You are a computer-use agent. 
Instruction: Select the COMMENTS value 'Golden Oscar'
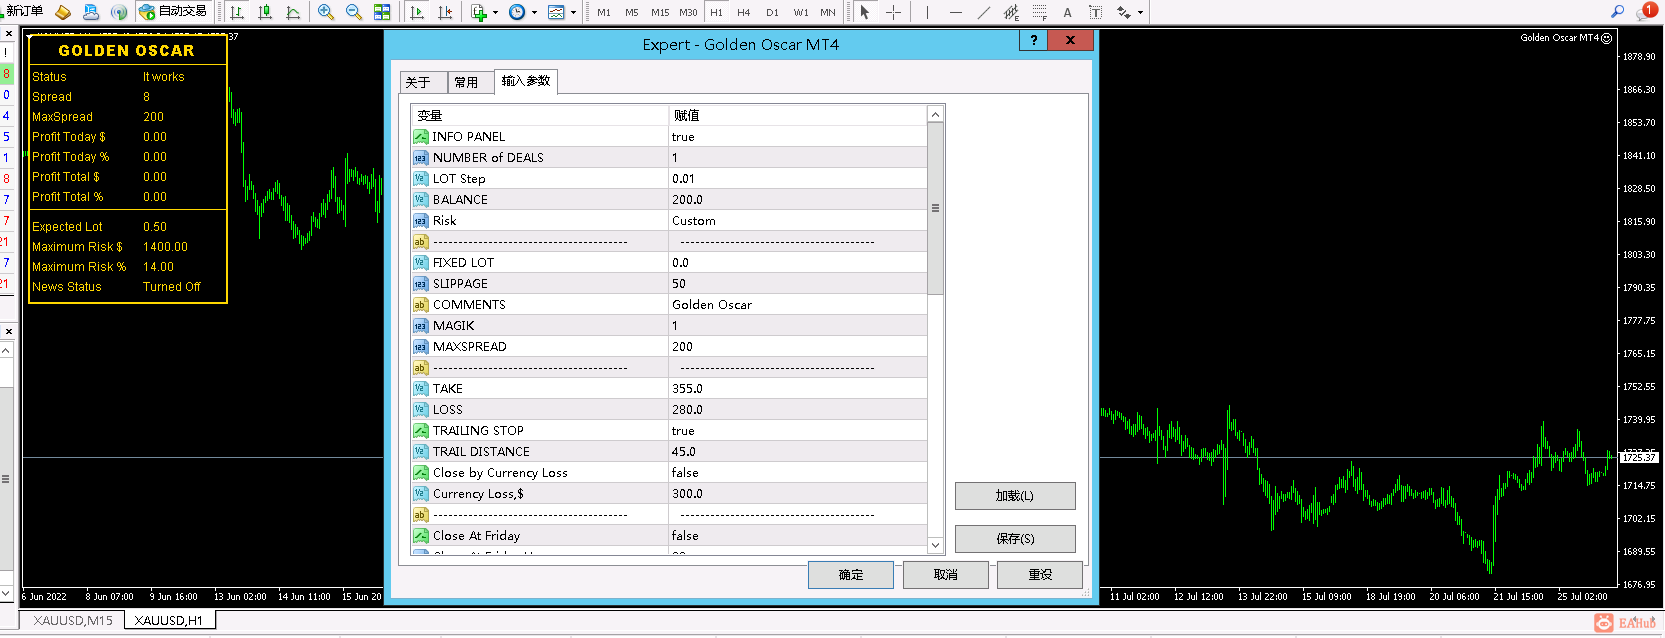(712, 305)
